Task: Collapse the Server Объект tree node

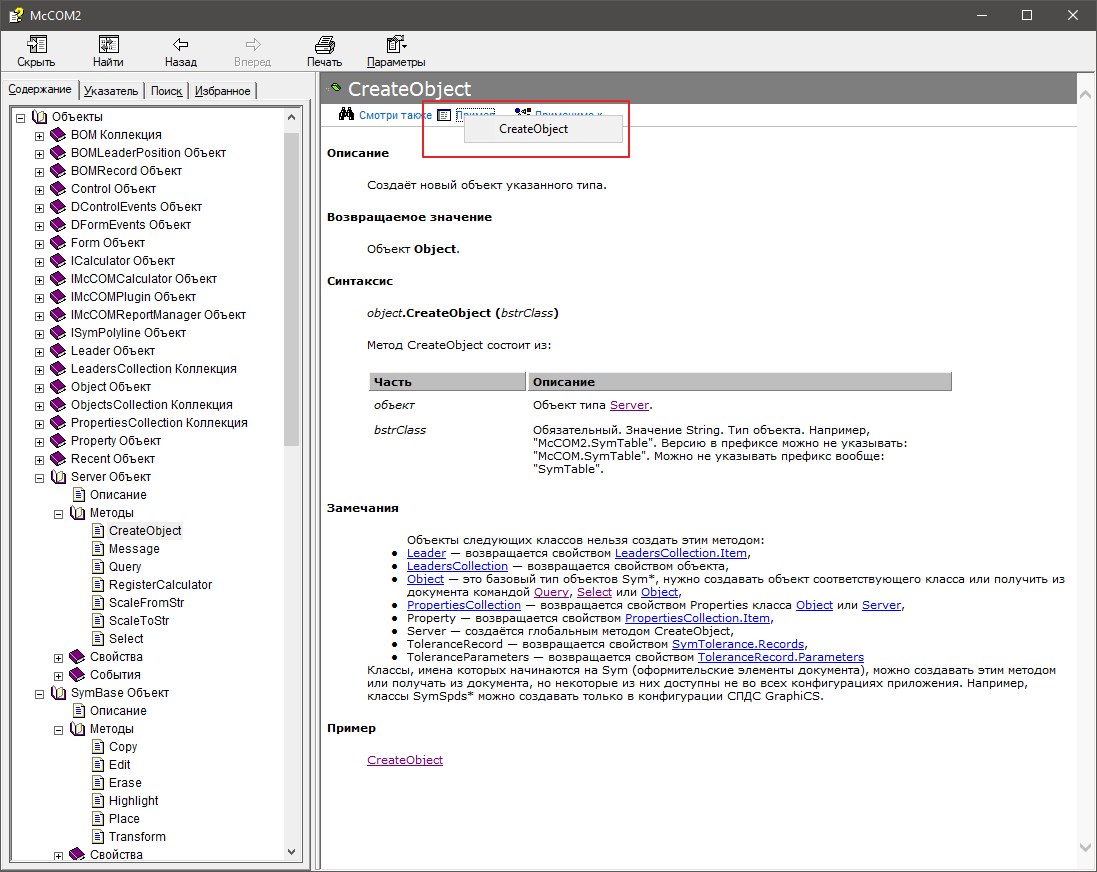Action: pyautogui.click(x=40, y=477)
